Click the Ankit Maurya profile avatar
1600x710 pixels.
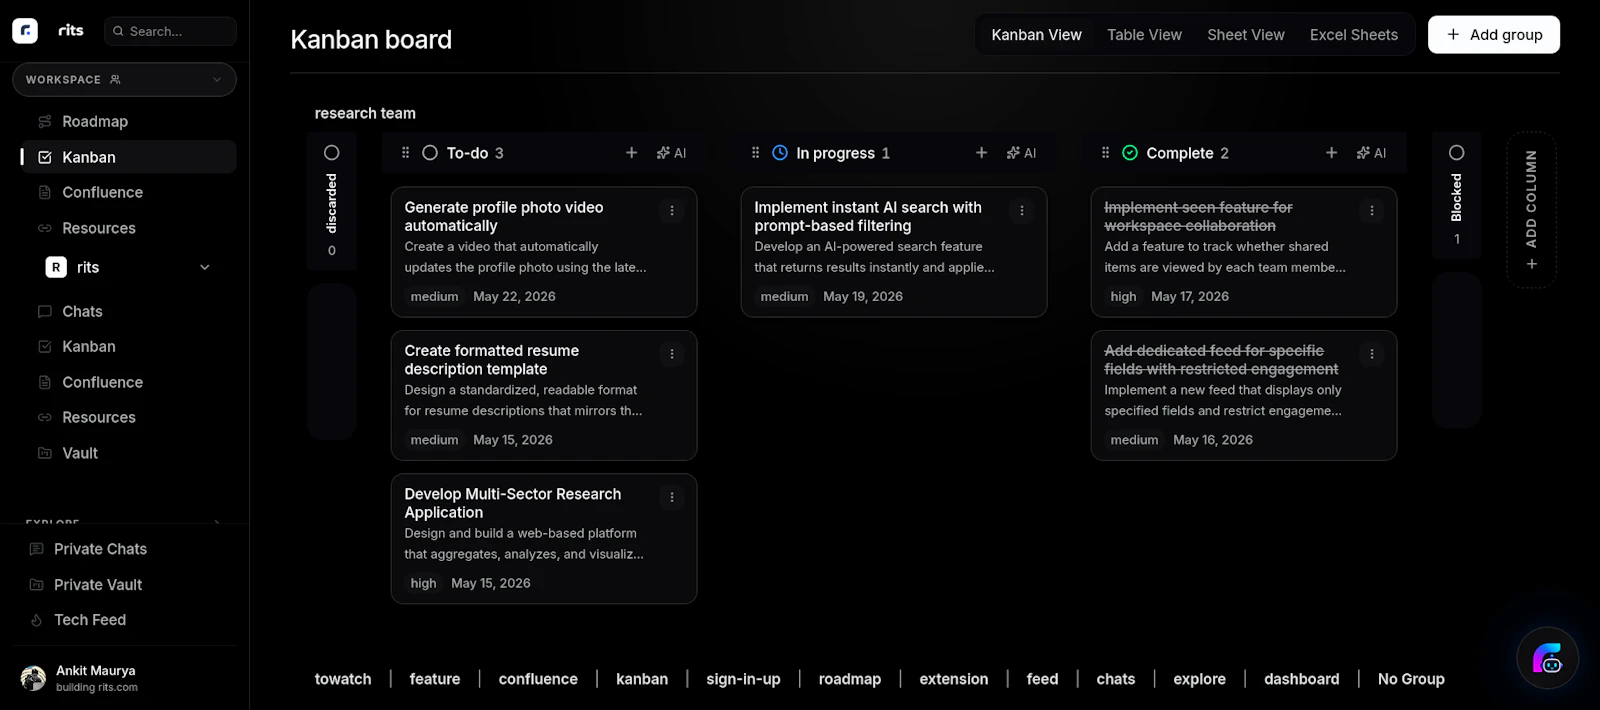click(x=33, y=678)
